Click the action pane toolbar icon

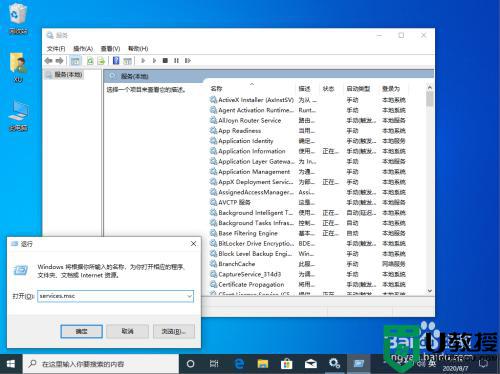coord(127,61)
